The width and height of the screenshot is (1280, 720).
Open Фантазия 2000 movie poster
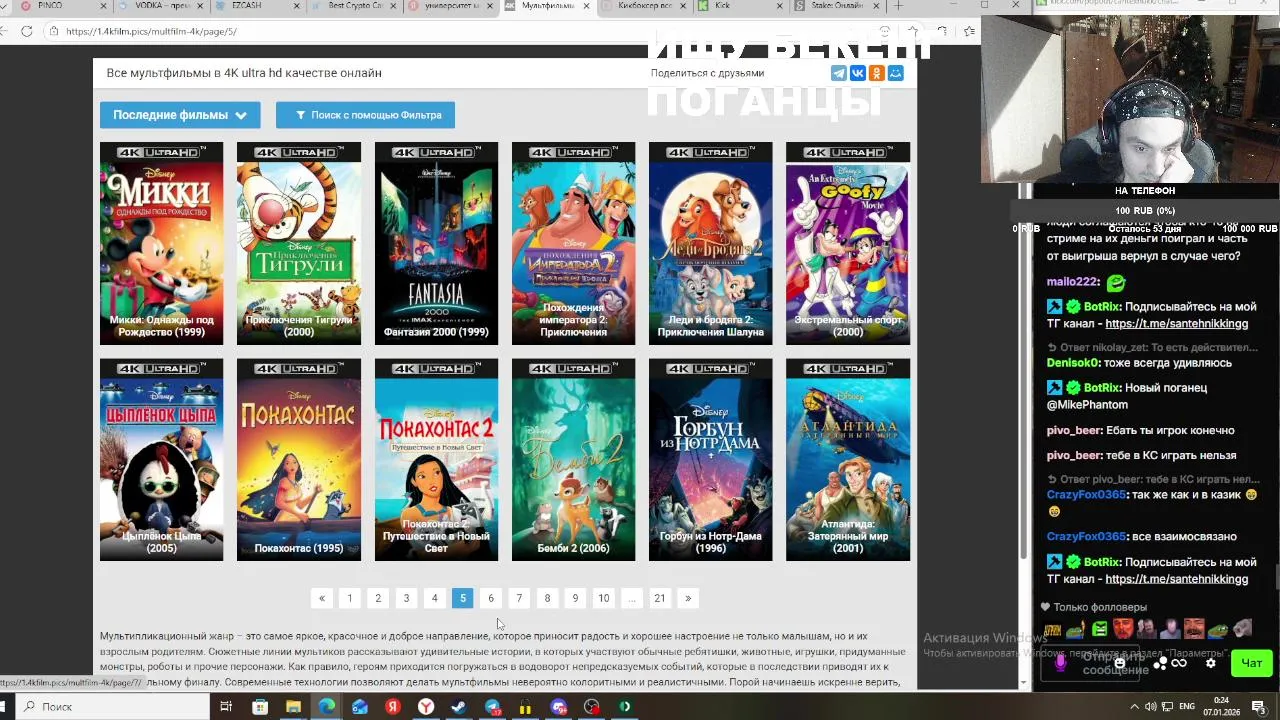click(x=436, y=244)
